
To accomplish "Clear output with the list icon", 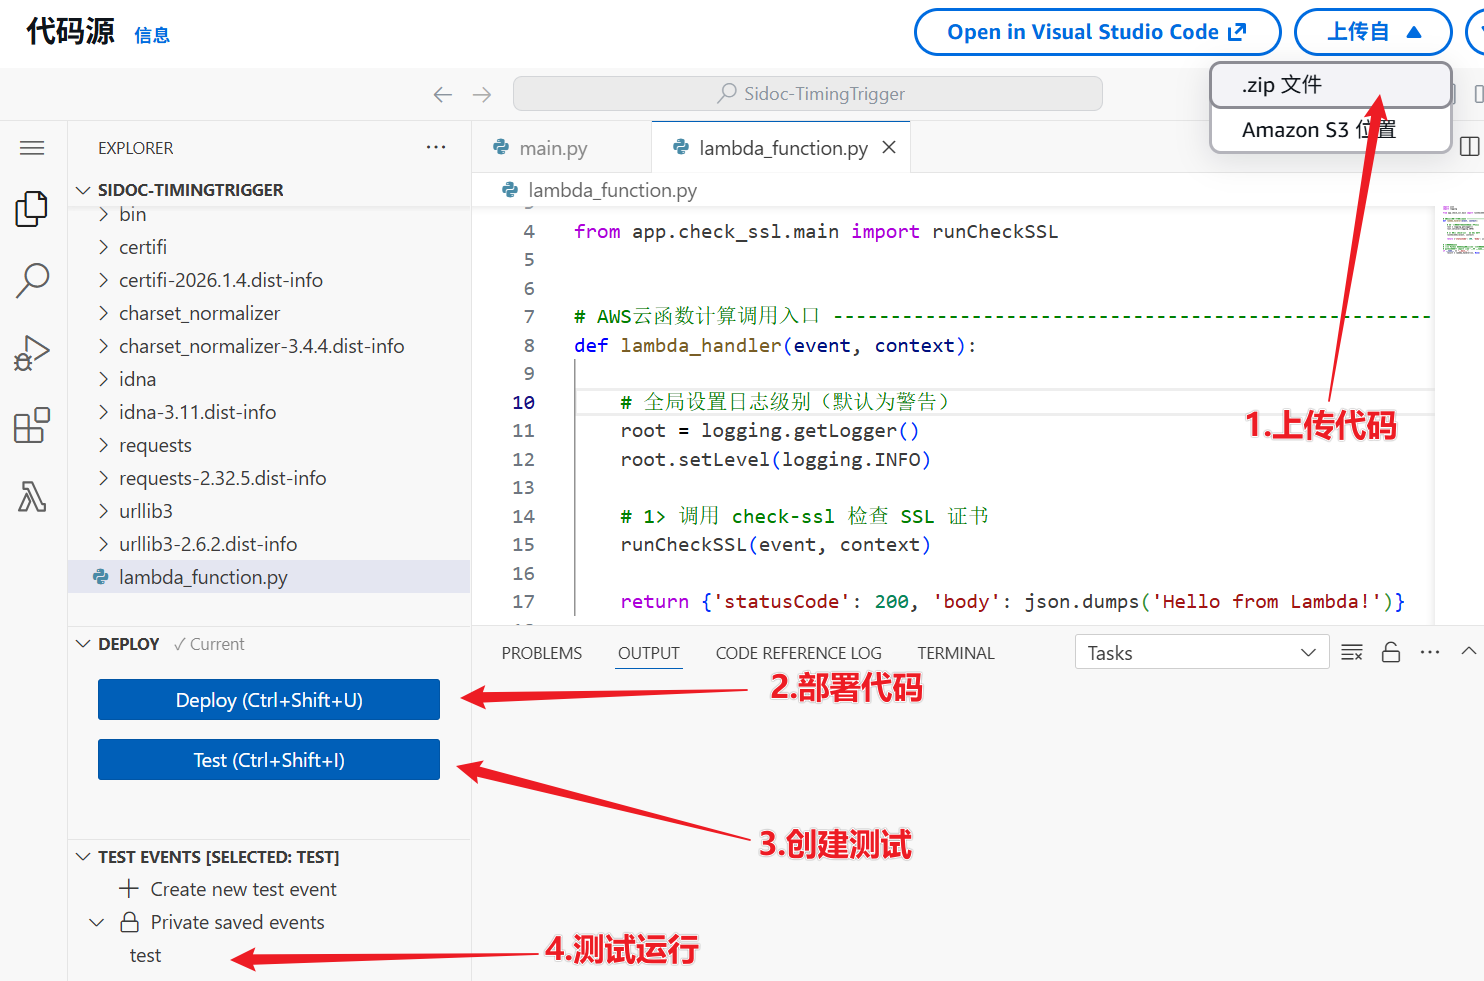I will tap(1352, 653).
